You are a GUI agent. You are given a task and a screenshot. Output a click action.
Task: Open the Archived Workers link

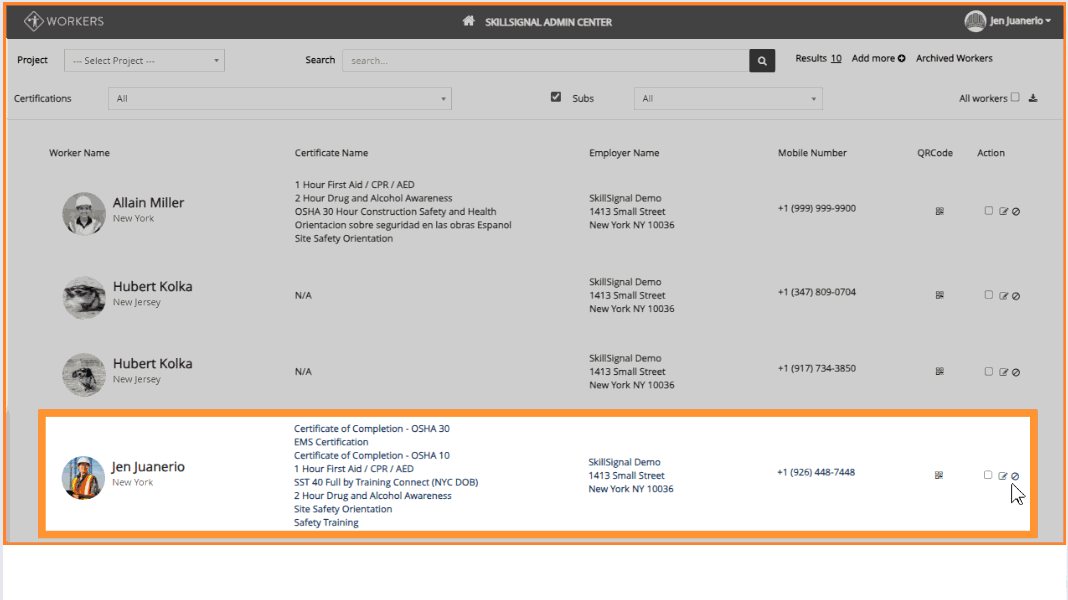[954, 59]
